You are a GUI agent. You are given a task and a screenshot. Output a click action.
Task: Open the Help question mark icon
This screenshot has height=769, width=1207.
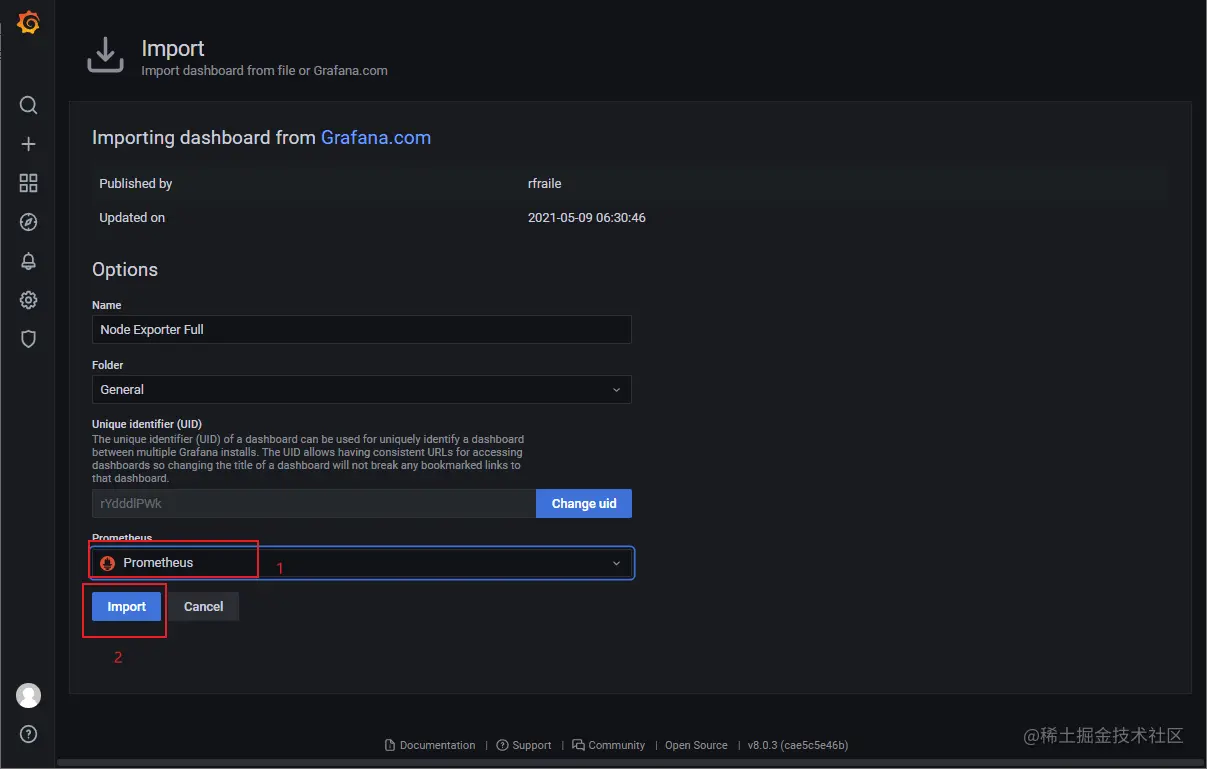29,734
